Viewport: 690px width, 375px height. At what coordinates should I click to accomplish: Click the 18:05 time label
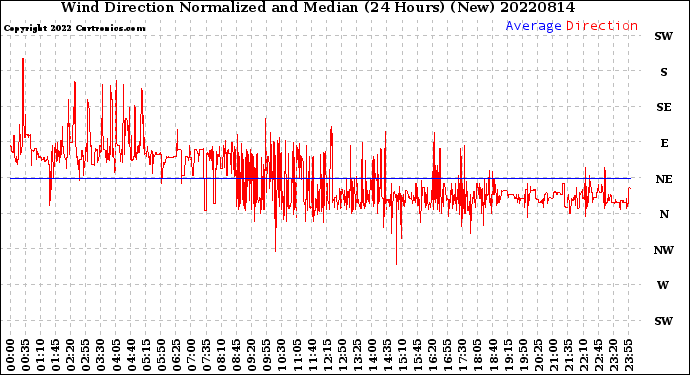tap(478, 355)
